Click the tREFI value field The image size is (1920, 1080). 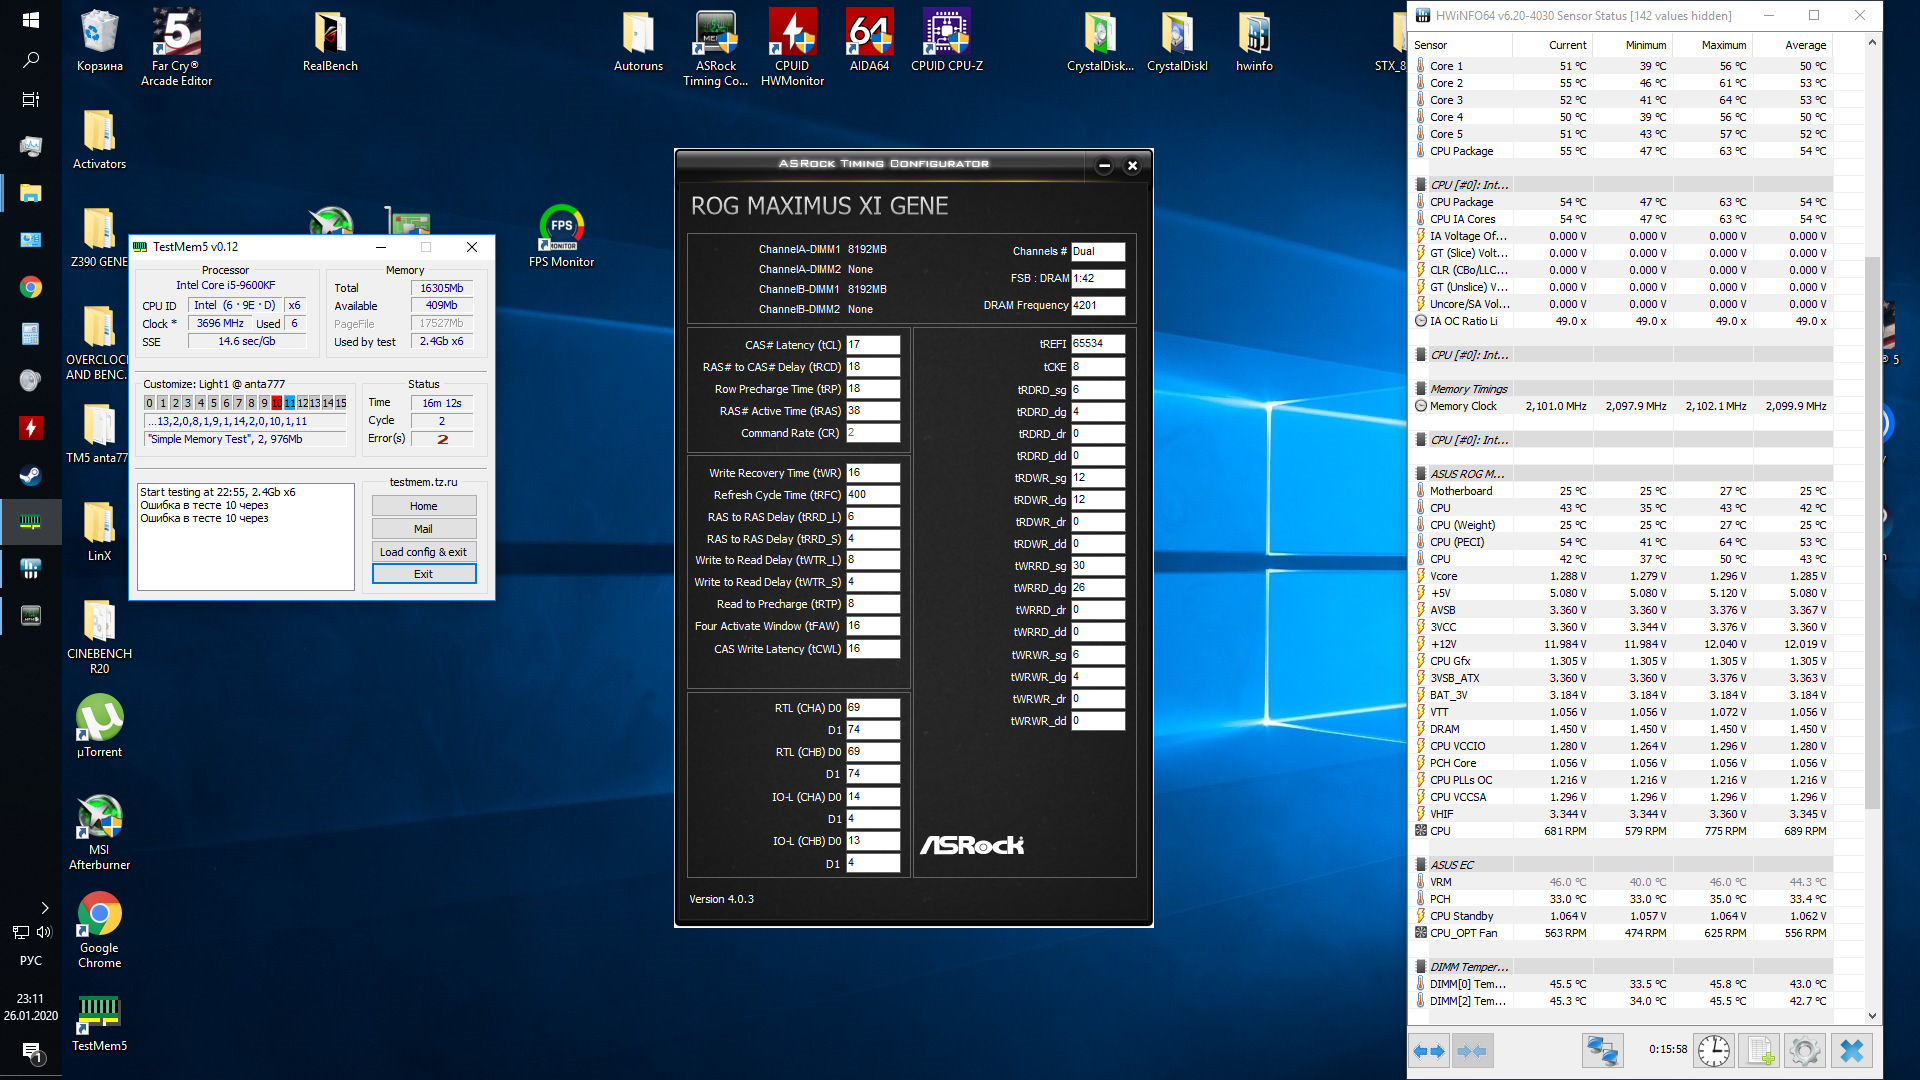click(1097, 344)
